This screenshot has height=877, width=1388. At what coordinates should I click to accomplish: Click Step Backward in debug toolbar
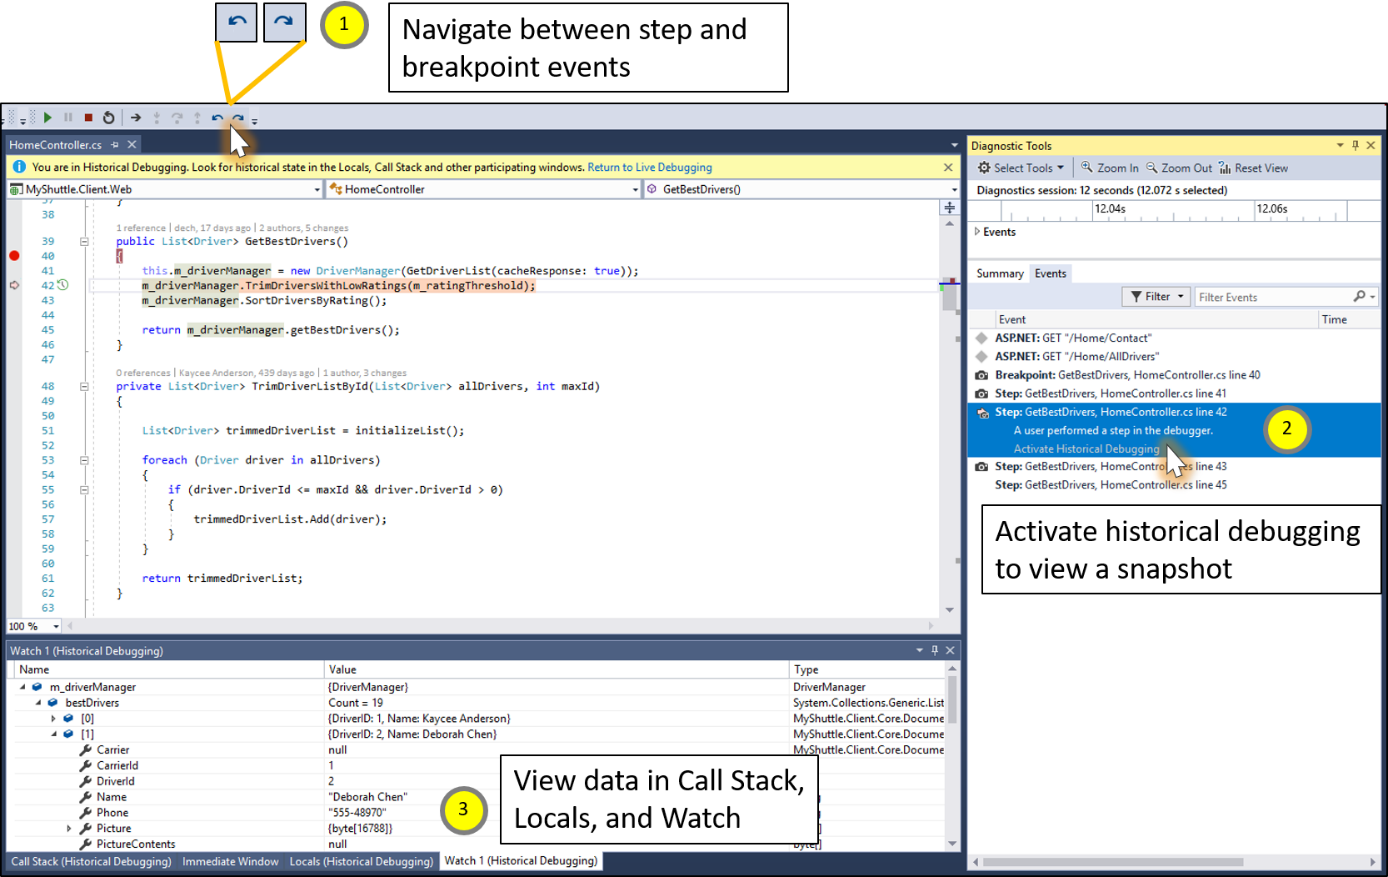[x=217, y=118]
